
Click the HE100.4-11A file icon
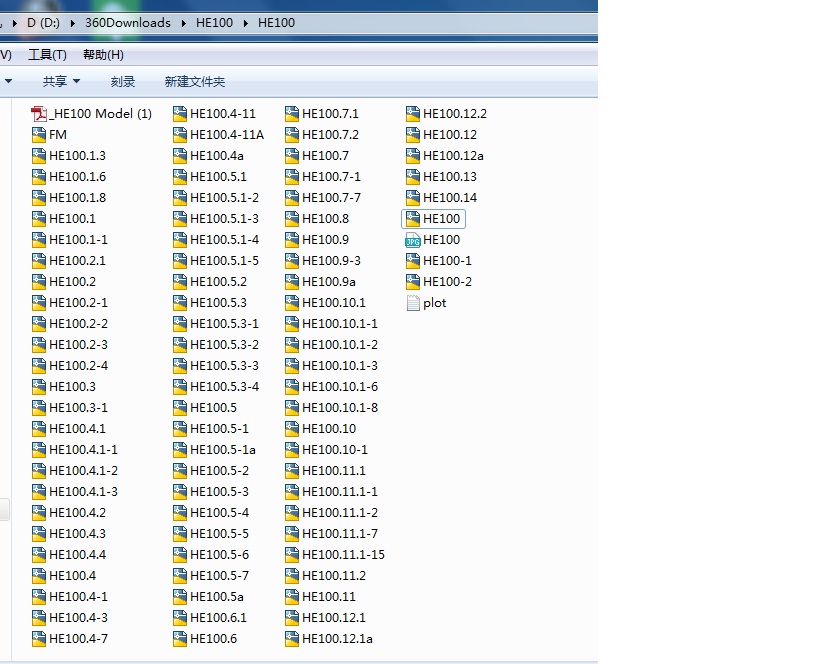(x=180, y=135)
